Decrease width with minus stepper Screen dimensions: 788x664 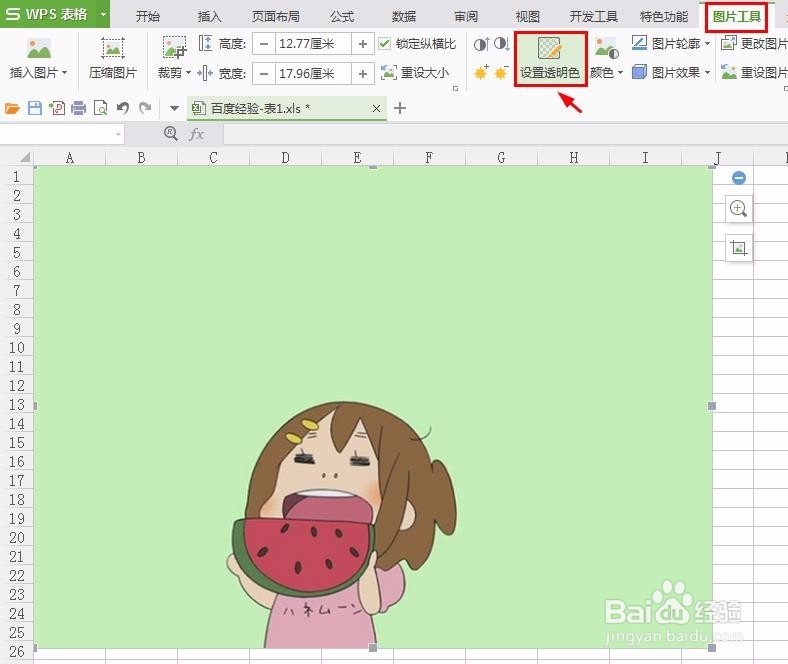tap(264, 74)
